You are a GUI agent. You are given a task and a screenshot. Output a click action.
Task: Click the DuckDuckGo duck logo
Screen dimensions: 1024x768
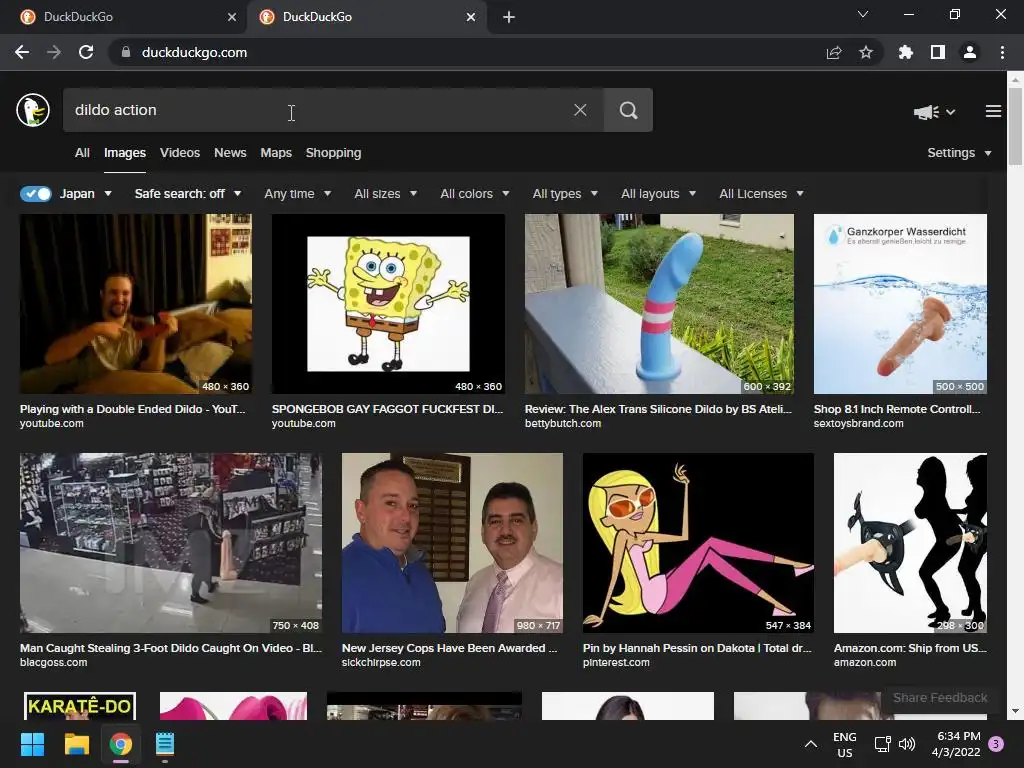[33, 110]
